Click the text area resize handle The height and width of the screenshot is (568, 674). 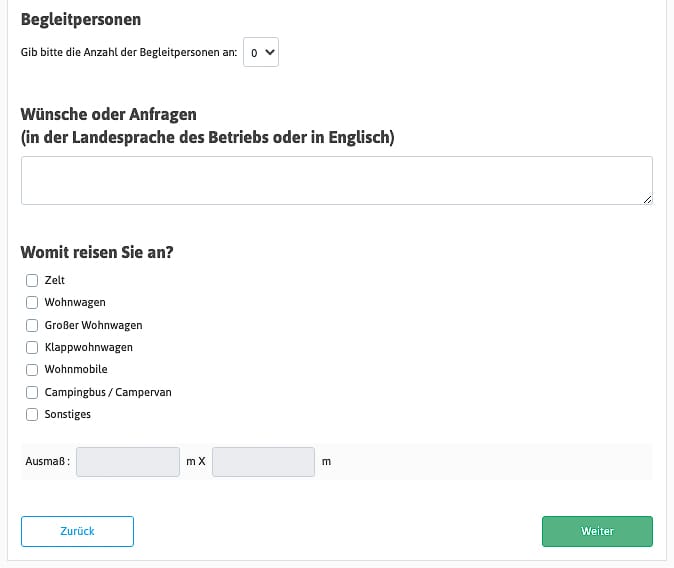point(647,199)
